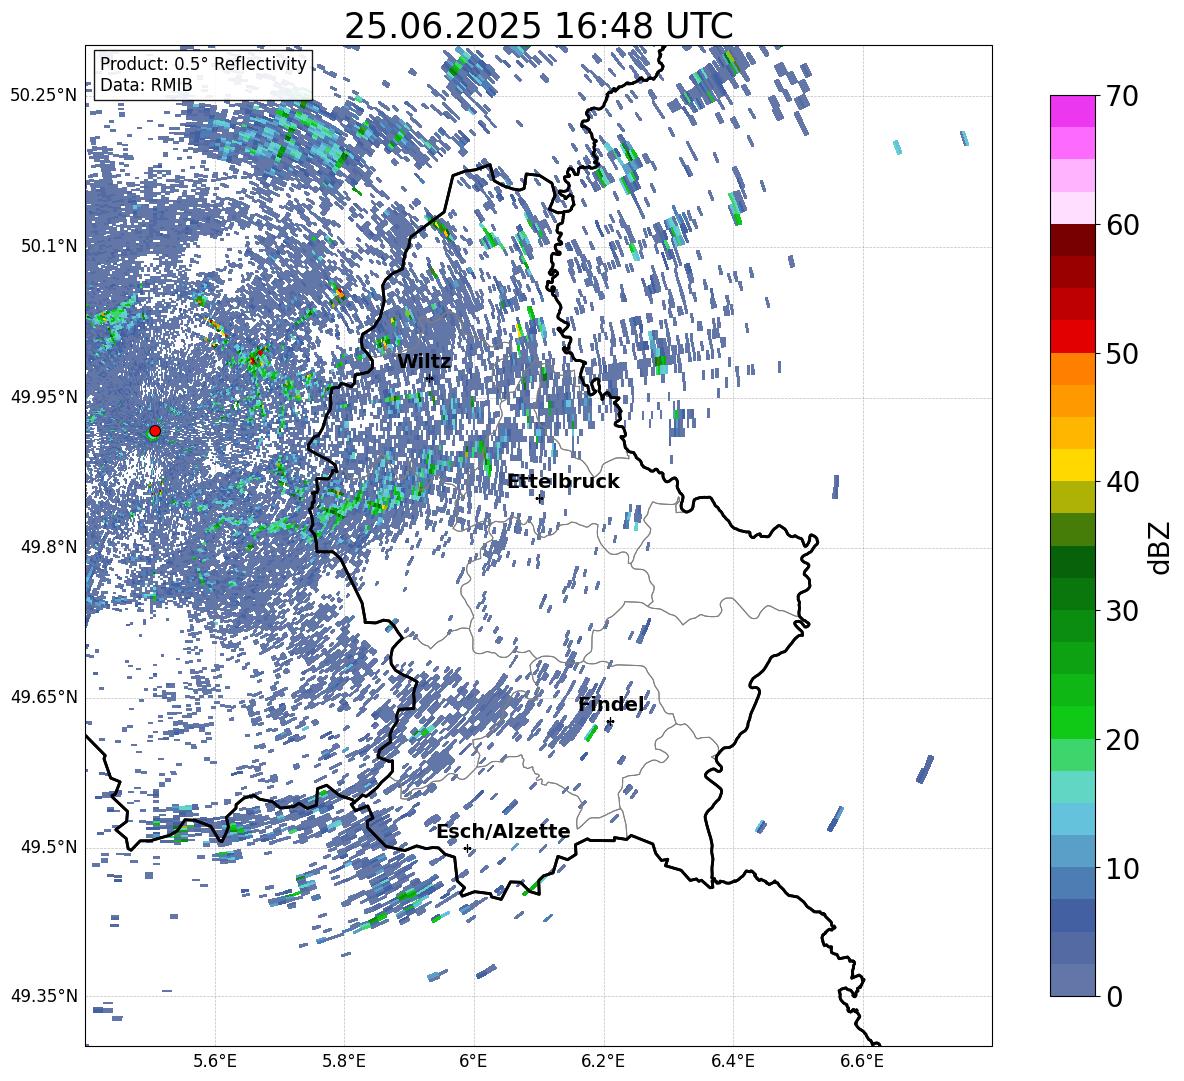Click the Esch/Alzette city label
Viewport: 1184px width, 1081px height.
504,831
